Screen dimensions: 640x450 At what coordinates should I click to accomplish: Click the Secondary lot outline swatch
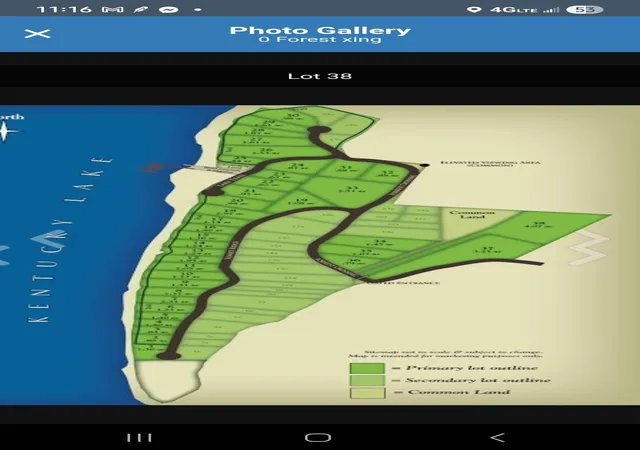367,380
